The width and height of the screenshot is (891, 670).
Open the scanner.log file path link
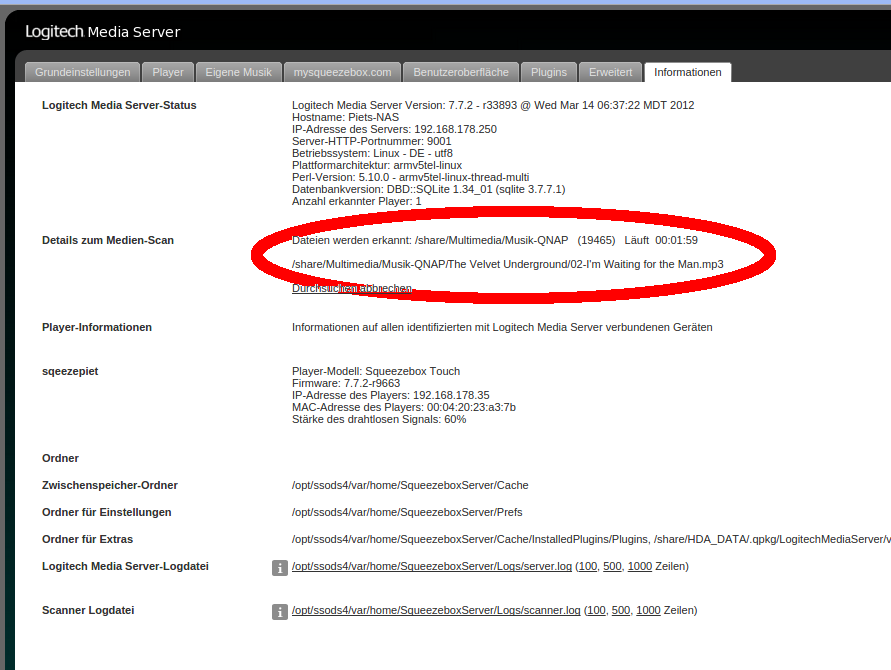[436, 610]
